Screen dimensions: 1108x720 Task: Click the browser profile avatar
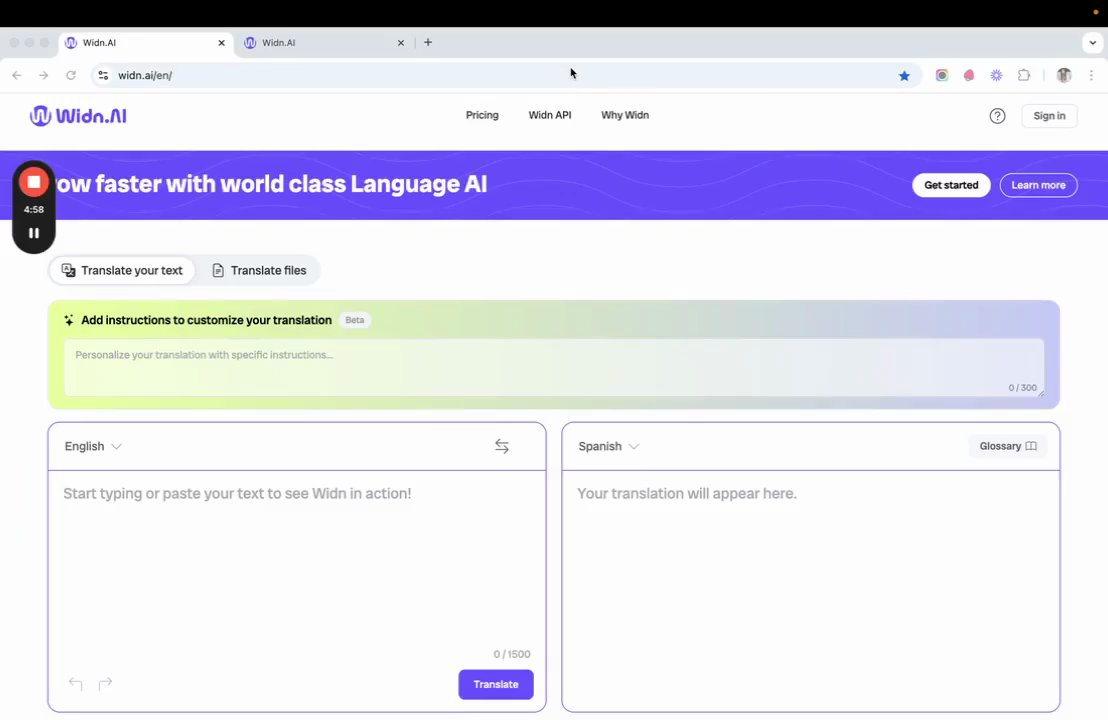coord(1063,76)
